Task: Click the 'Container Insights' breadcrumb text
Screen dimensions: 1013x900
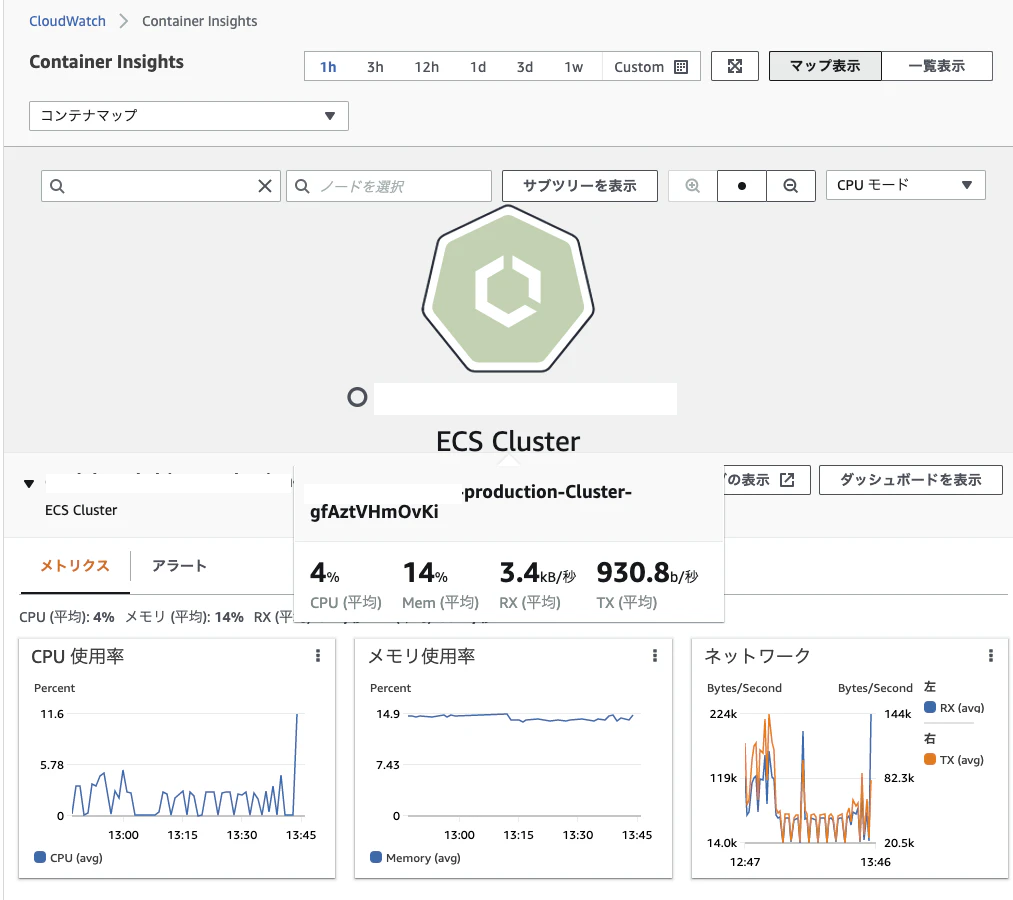Action: point(200,21)
